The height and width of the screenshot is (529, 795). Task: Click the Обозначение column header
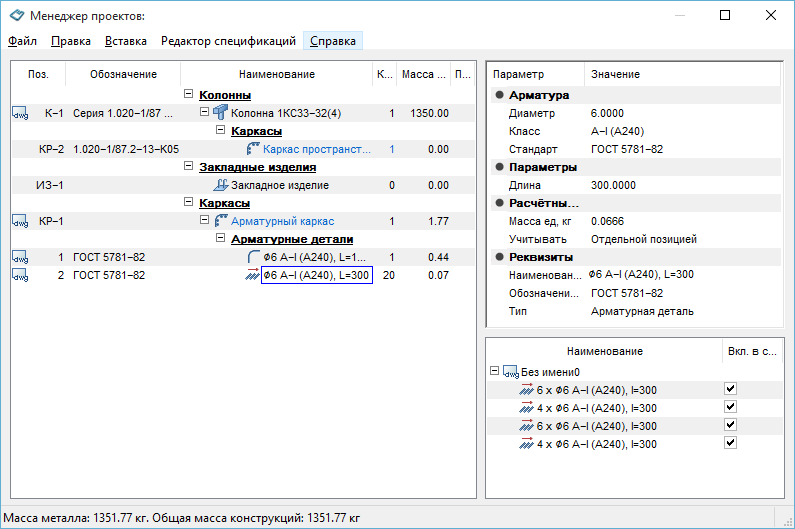tap(123, 75)
